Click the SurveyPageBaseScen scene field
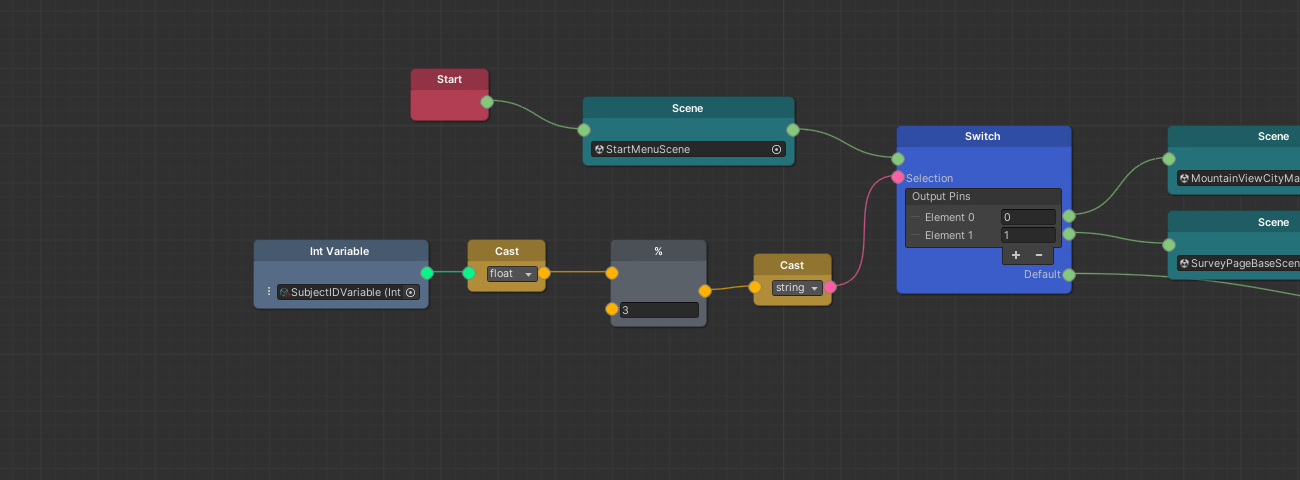Viewport: 1300px width, 480px height. pos(1238,263)
